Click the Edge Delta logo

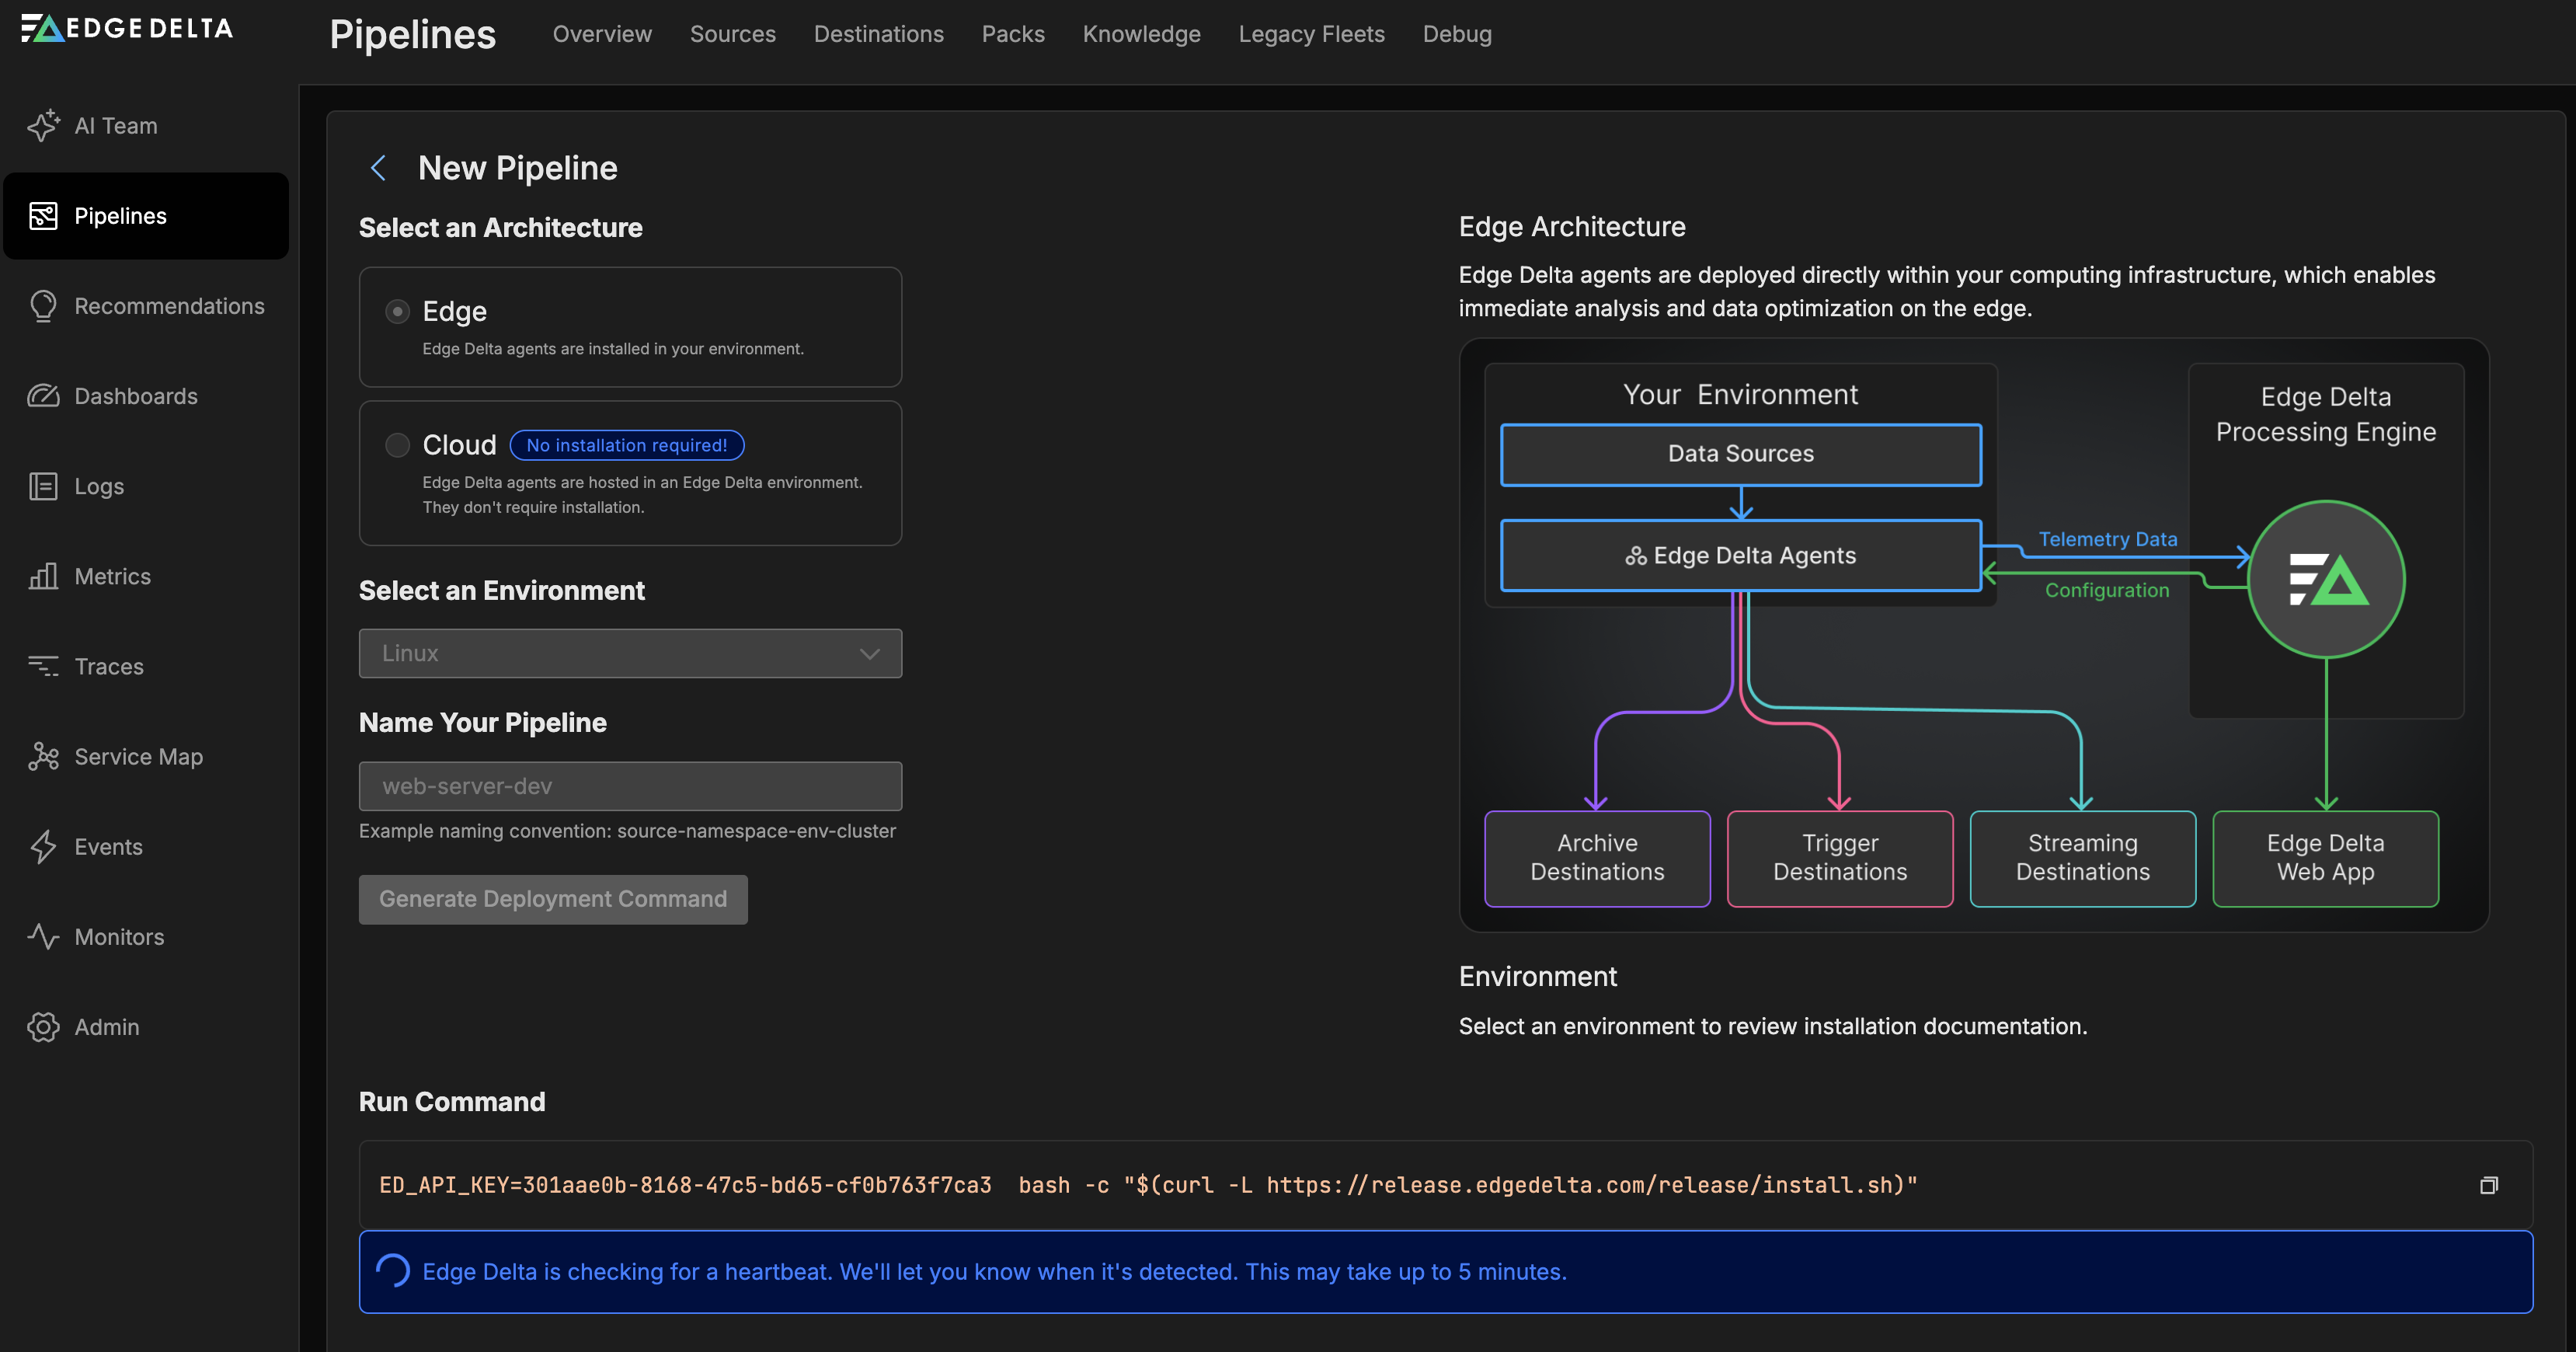tap(127, 28)
